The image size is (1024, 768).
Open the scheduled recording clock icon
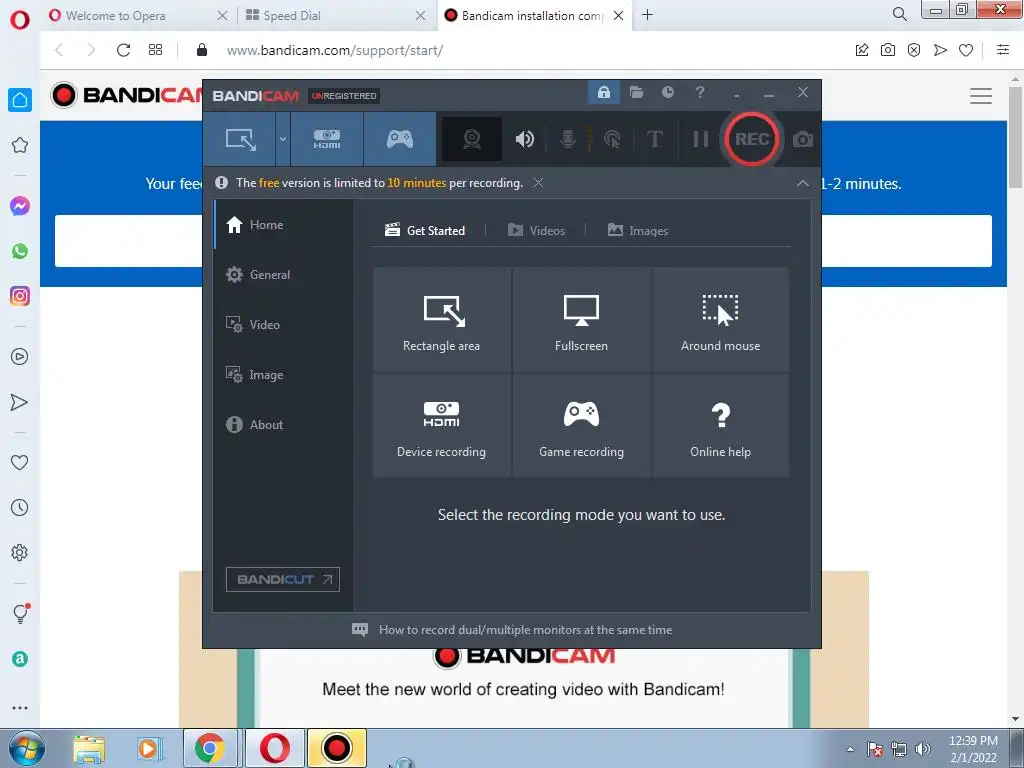[x=667, y=92]
